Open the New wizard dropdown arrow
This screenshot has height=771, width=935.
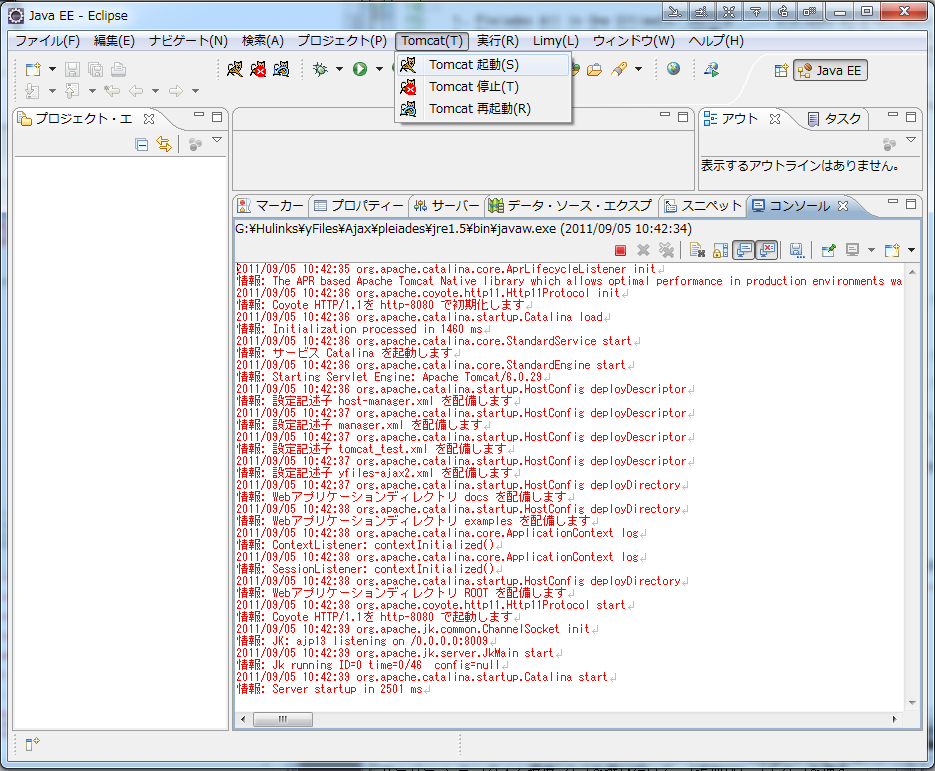pyautogui.click(x=52, y=69)
